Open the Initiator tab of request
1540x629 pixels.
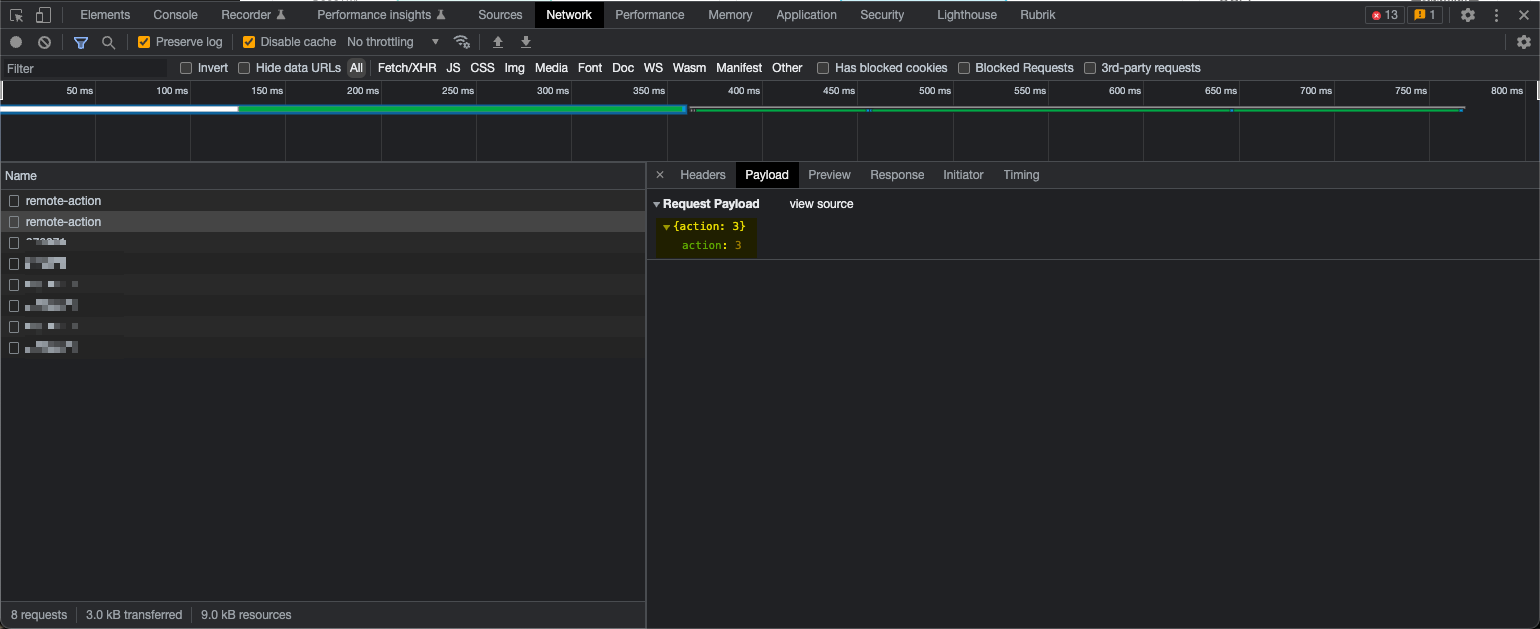pos(963,175)
